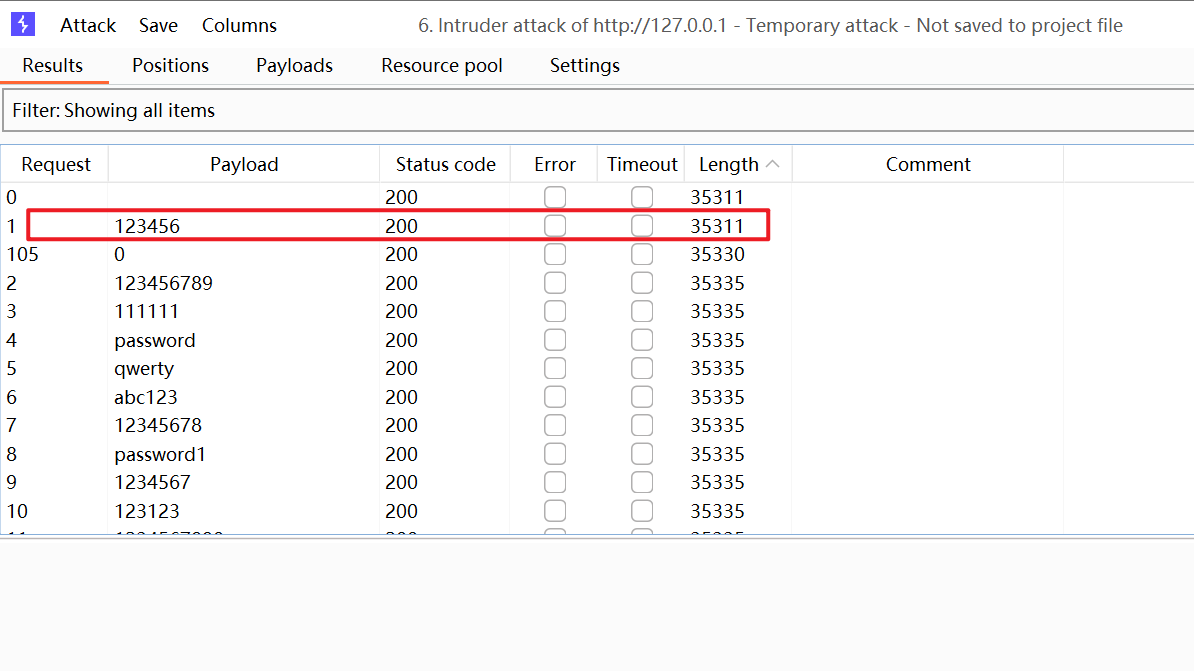Open the Save menu
Screen dimensions: 1194x671
[x=158, y=26]
